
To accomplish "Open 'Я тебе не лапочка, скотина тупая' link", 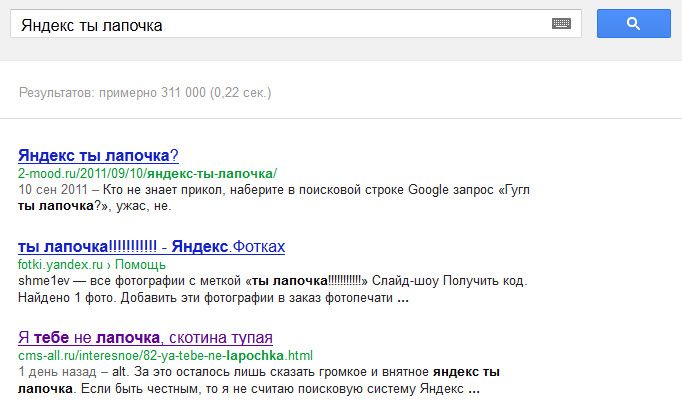I will coord(145,337).
